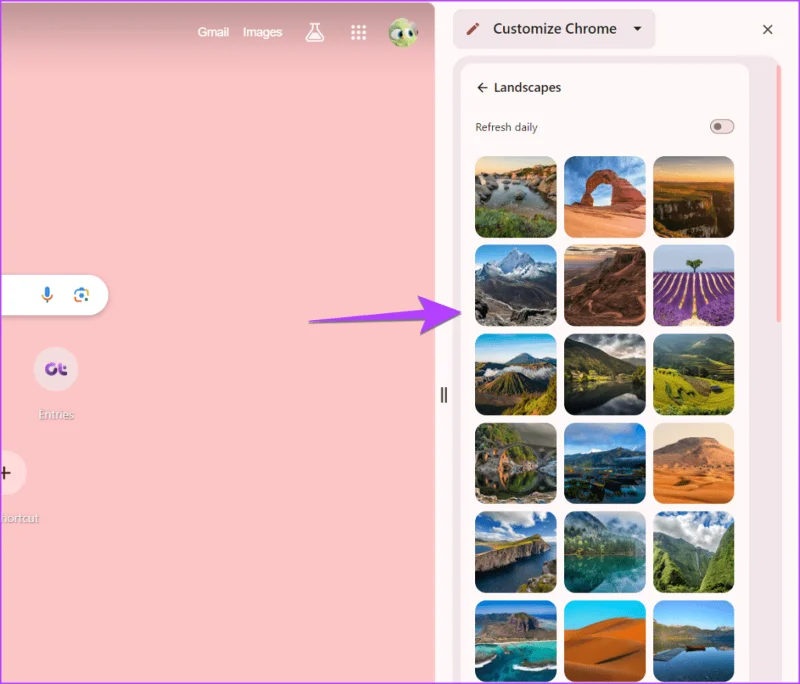Viewport: 800px width, 684px height.
Task: Click the side panel resize handle
Action: pos(444,395)
